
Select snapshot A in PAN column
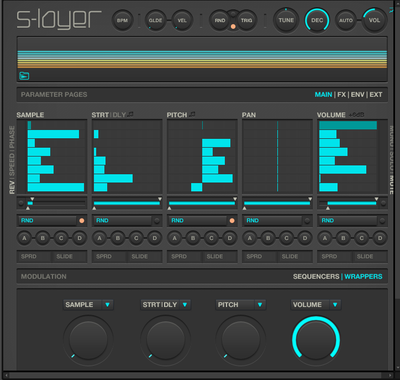click(250, 238)
